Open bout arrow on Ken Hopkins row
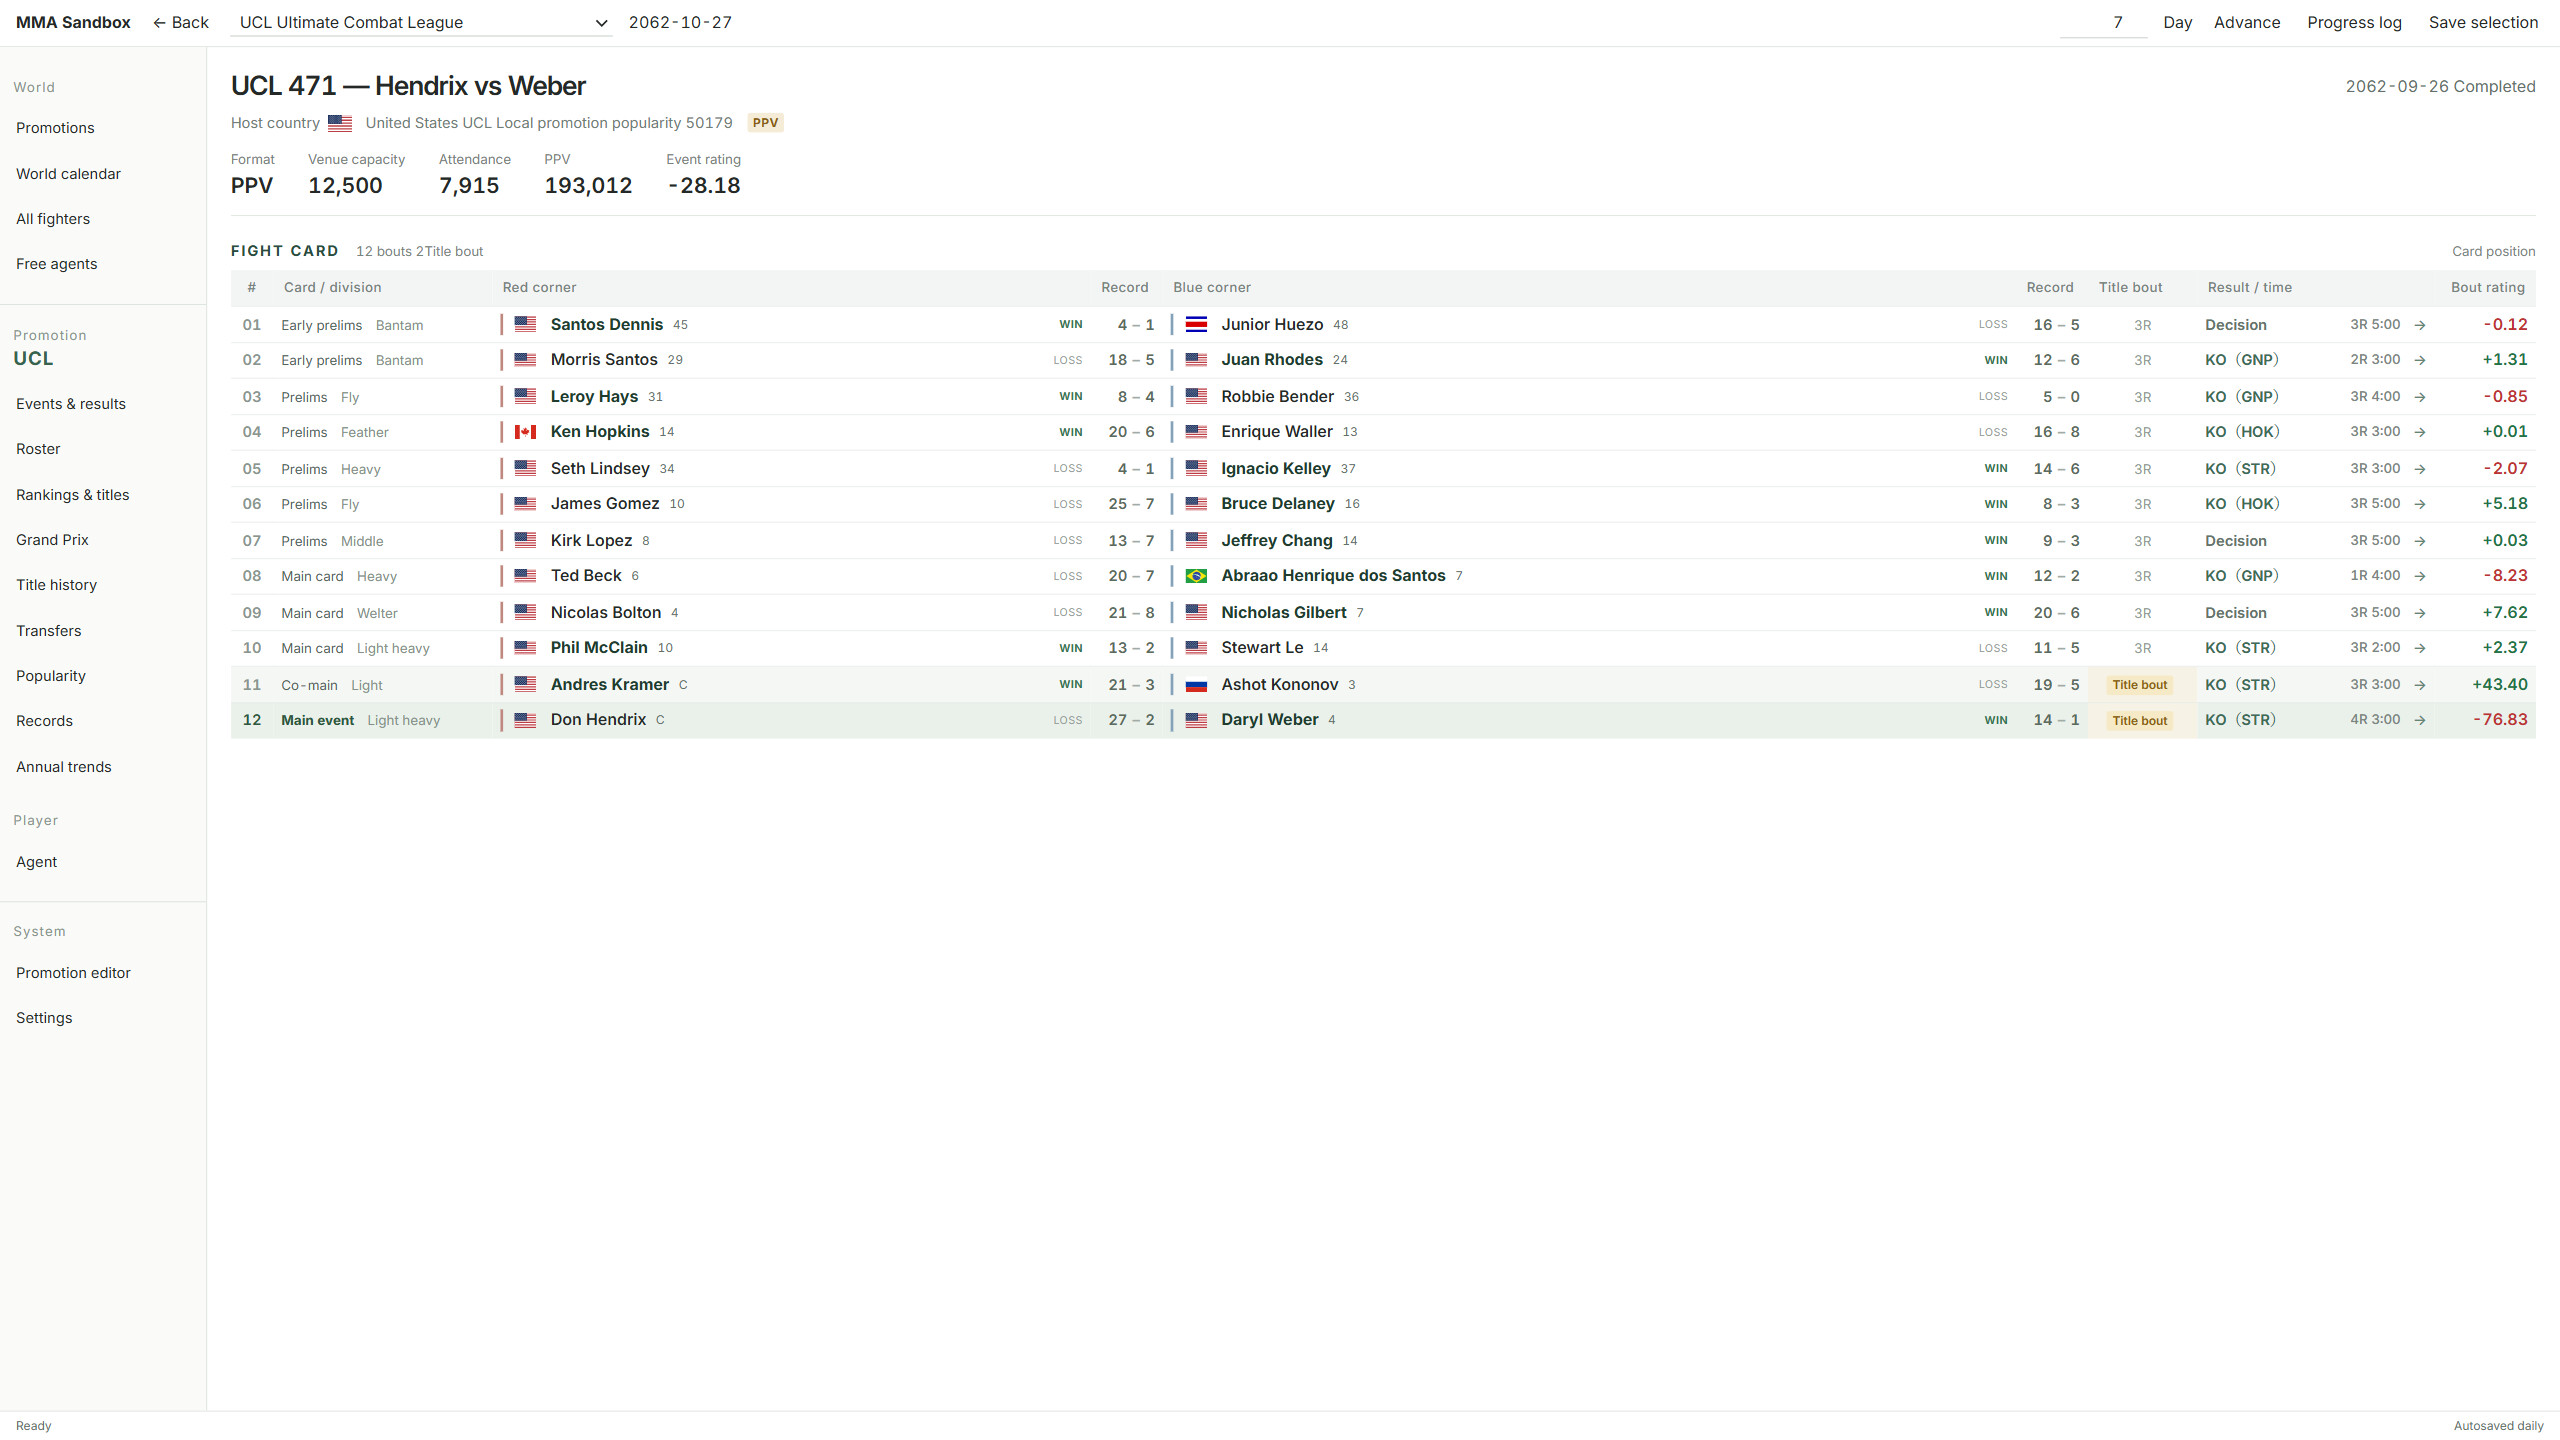This screenshot has height=1440, width=2560. click(x=2420, y=432)
